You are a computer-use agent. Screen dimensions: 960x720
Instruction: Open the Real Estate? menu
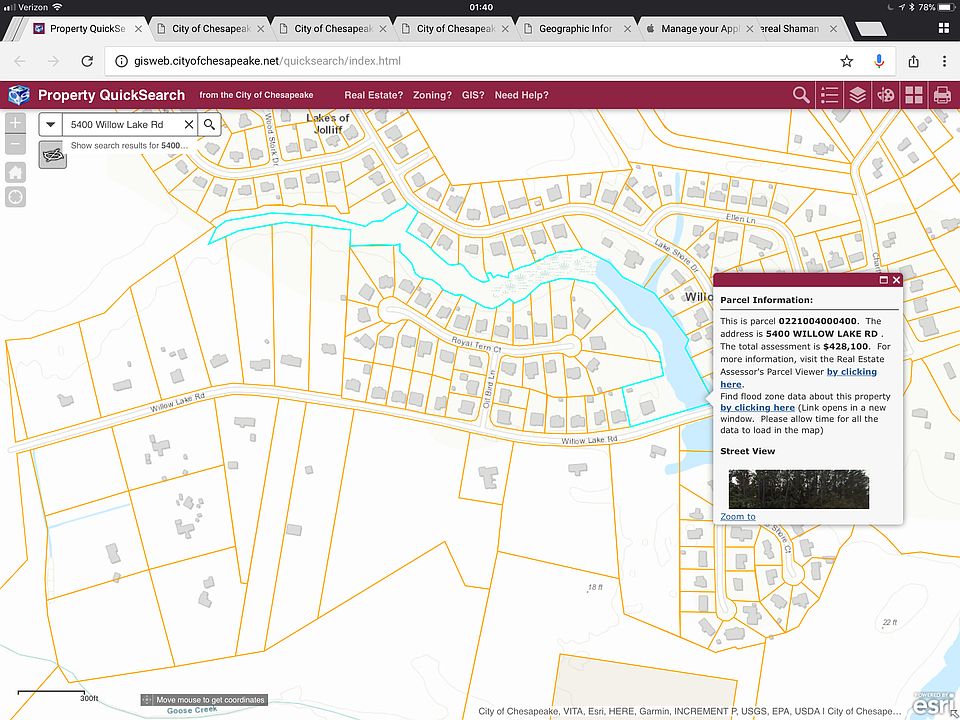pyautogui.click(x=373, y=95)
